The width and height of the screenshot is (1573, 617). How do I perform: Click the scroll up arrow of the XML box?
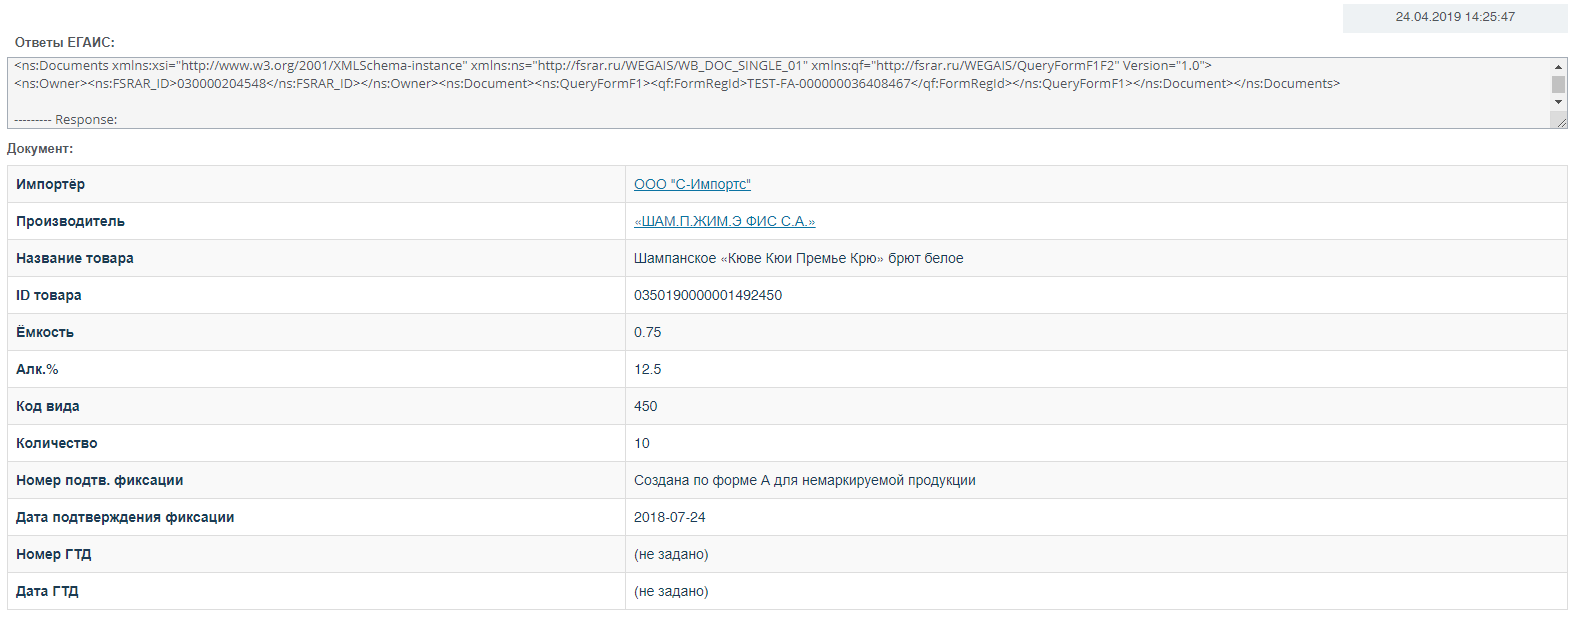tap(1558, 66)
